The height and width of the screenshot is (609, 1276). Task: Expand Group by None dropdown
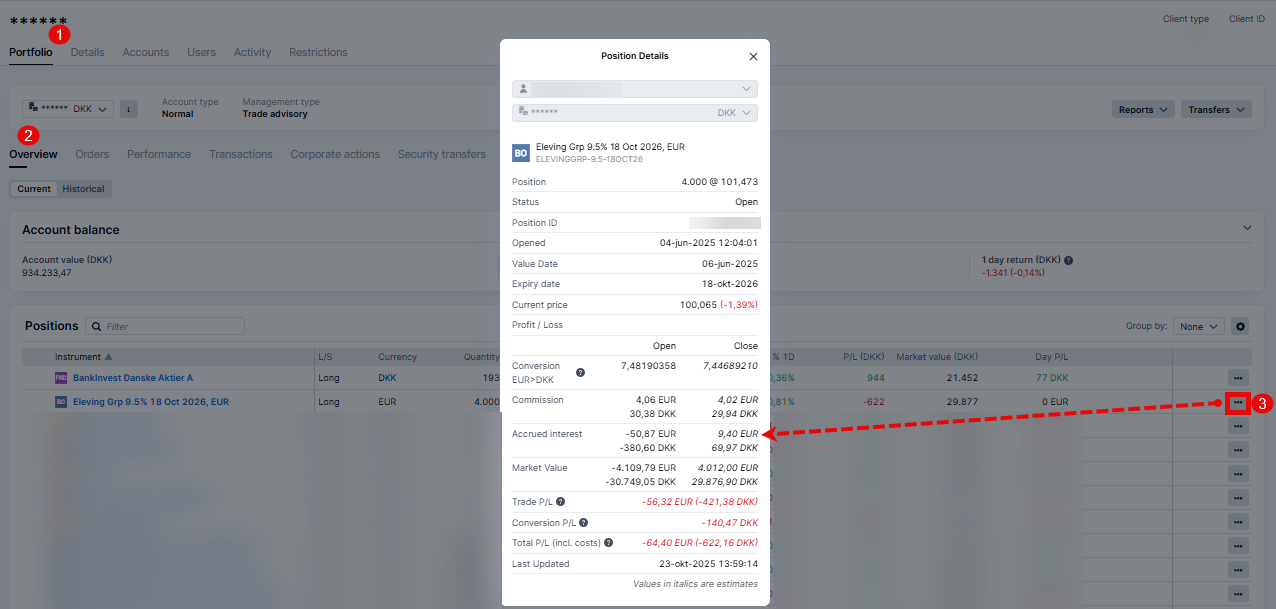[1200, 326]
